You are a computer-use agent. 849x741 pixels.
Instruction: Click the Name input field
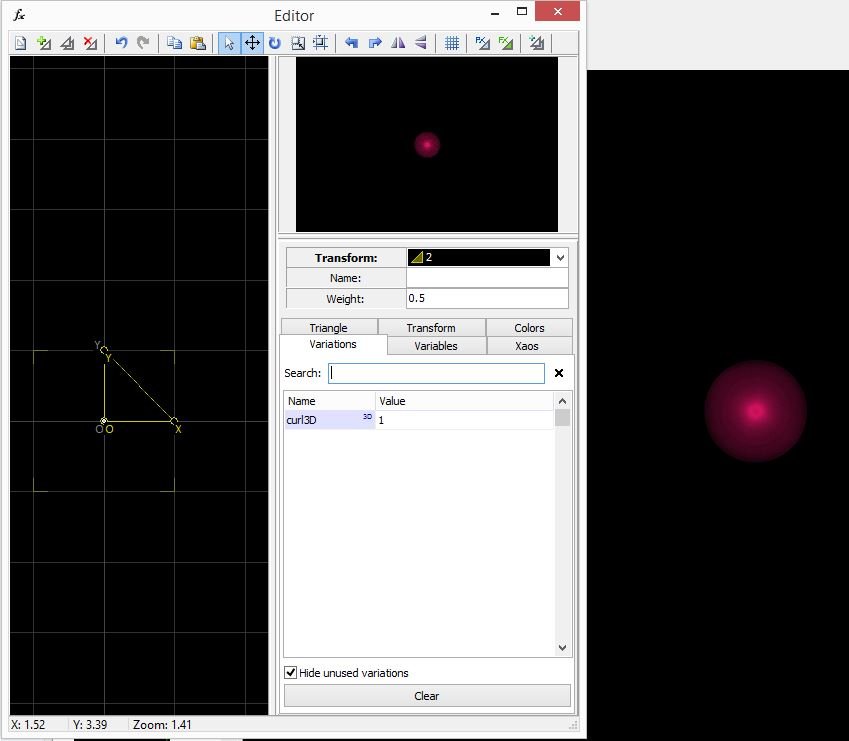pos(487,278)
